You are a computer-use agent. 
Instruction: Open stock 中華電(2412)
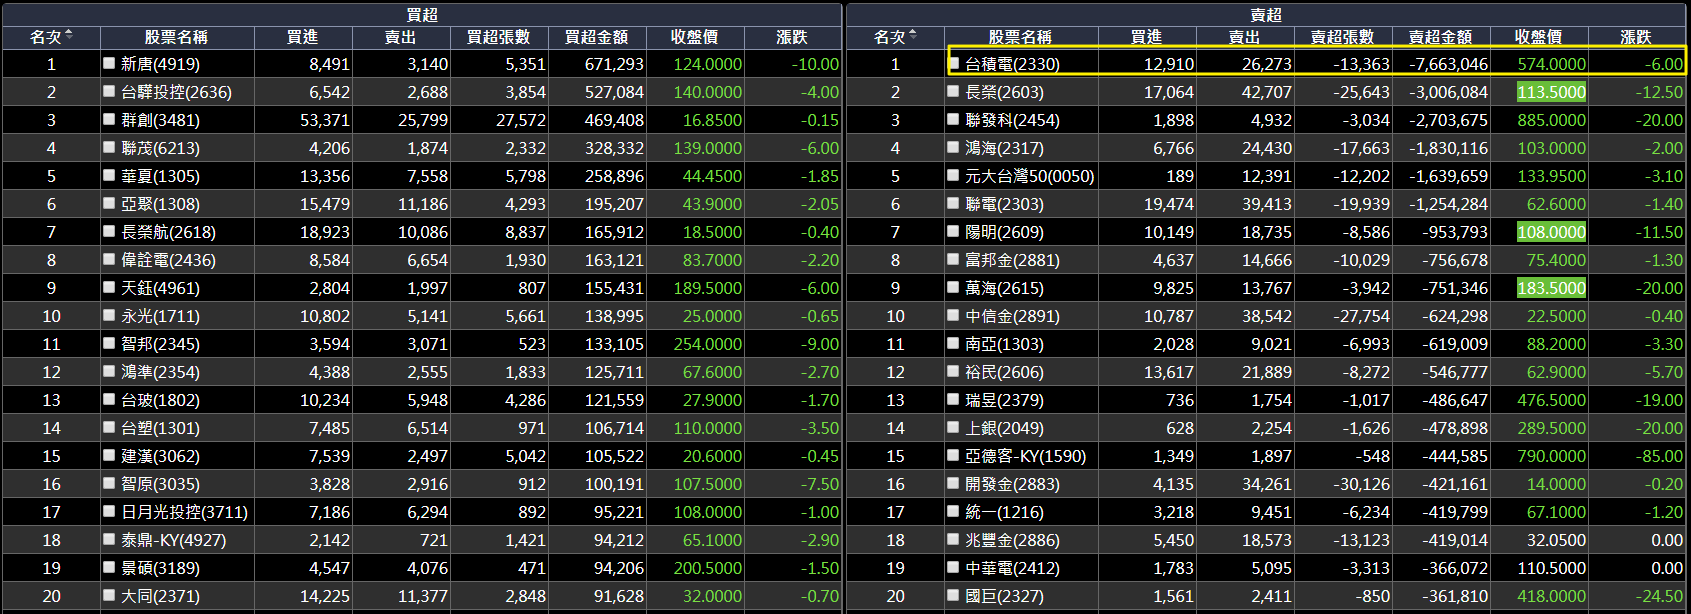(x=1012, y=568)
